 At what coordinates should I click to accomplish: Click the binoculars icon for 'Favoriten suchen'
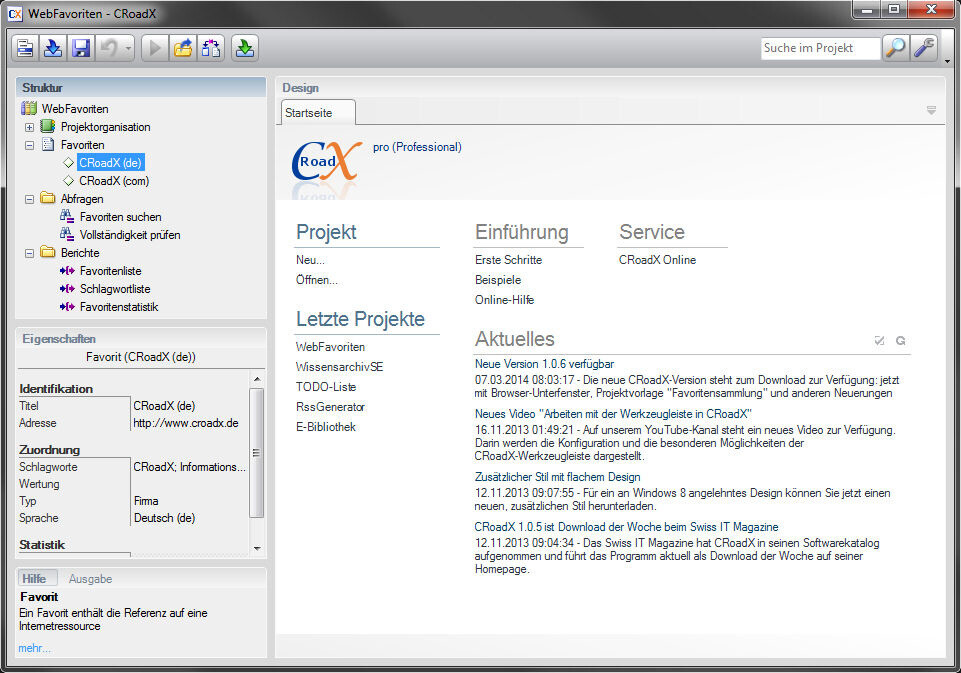[x=67, y=216]
